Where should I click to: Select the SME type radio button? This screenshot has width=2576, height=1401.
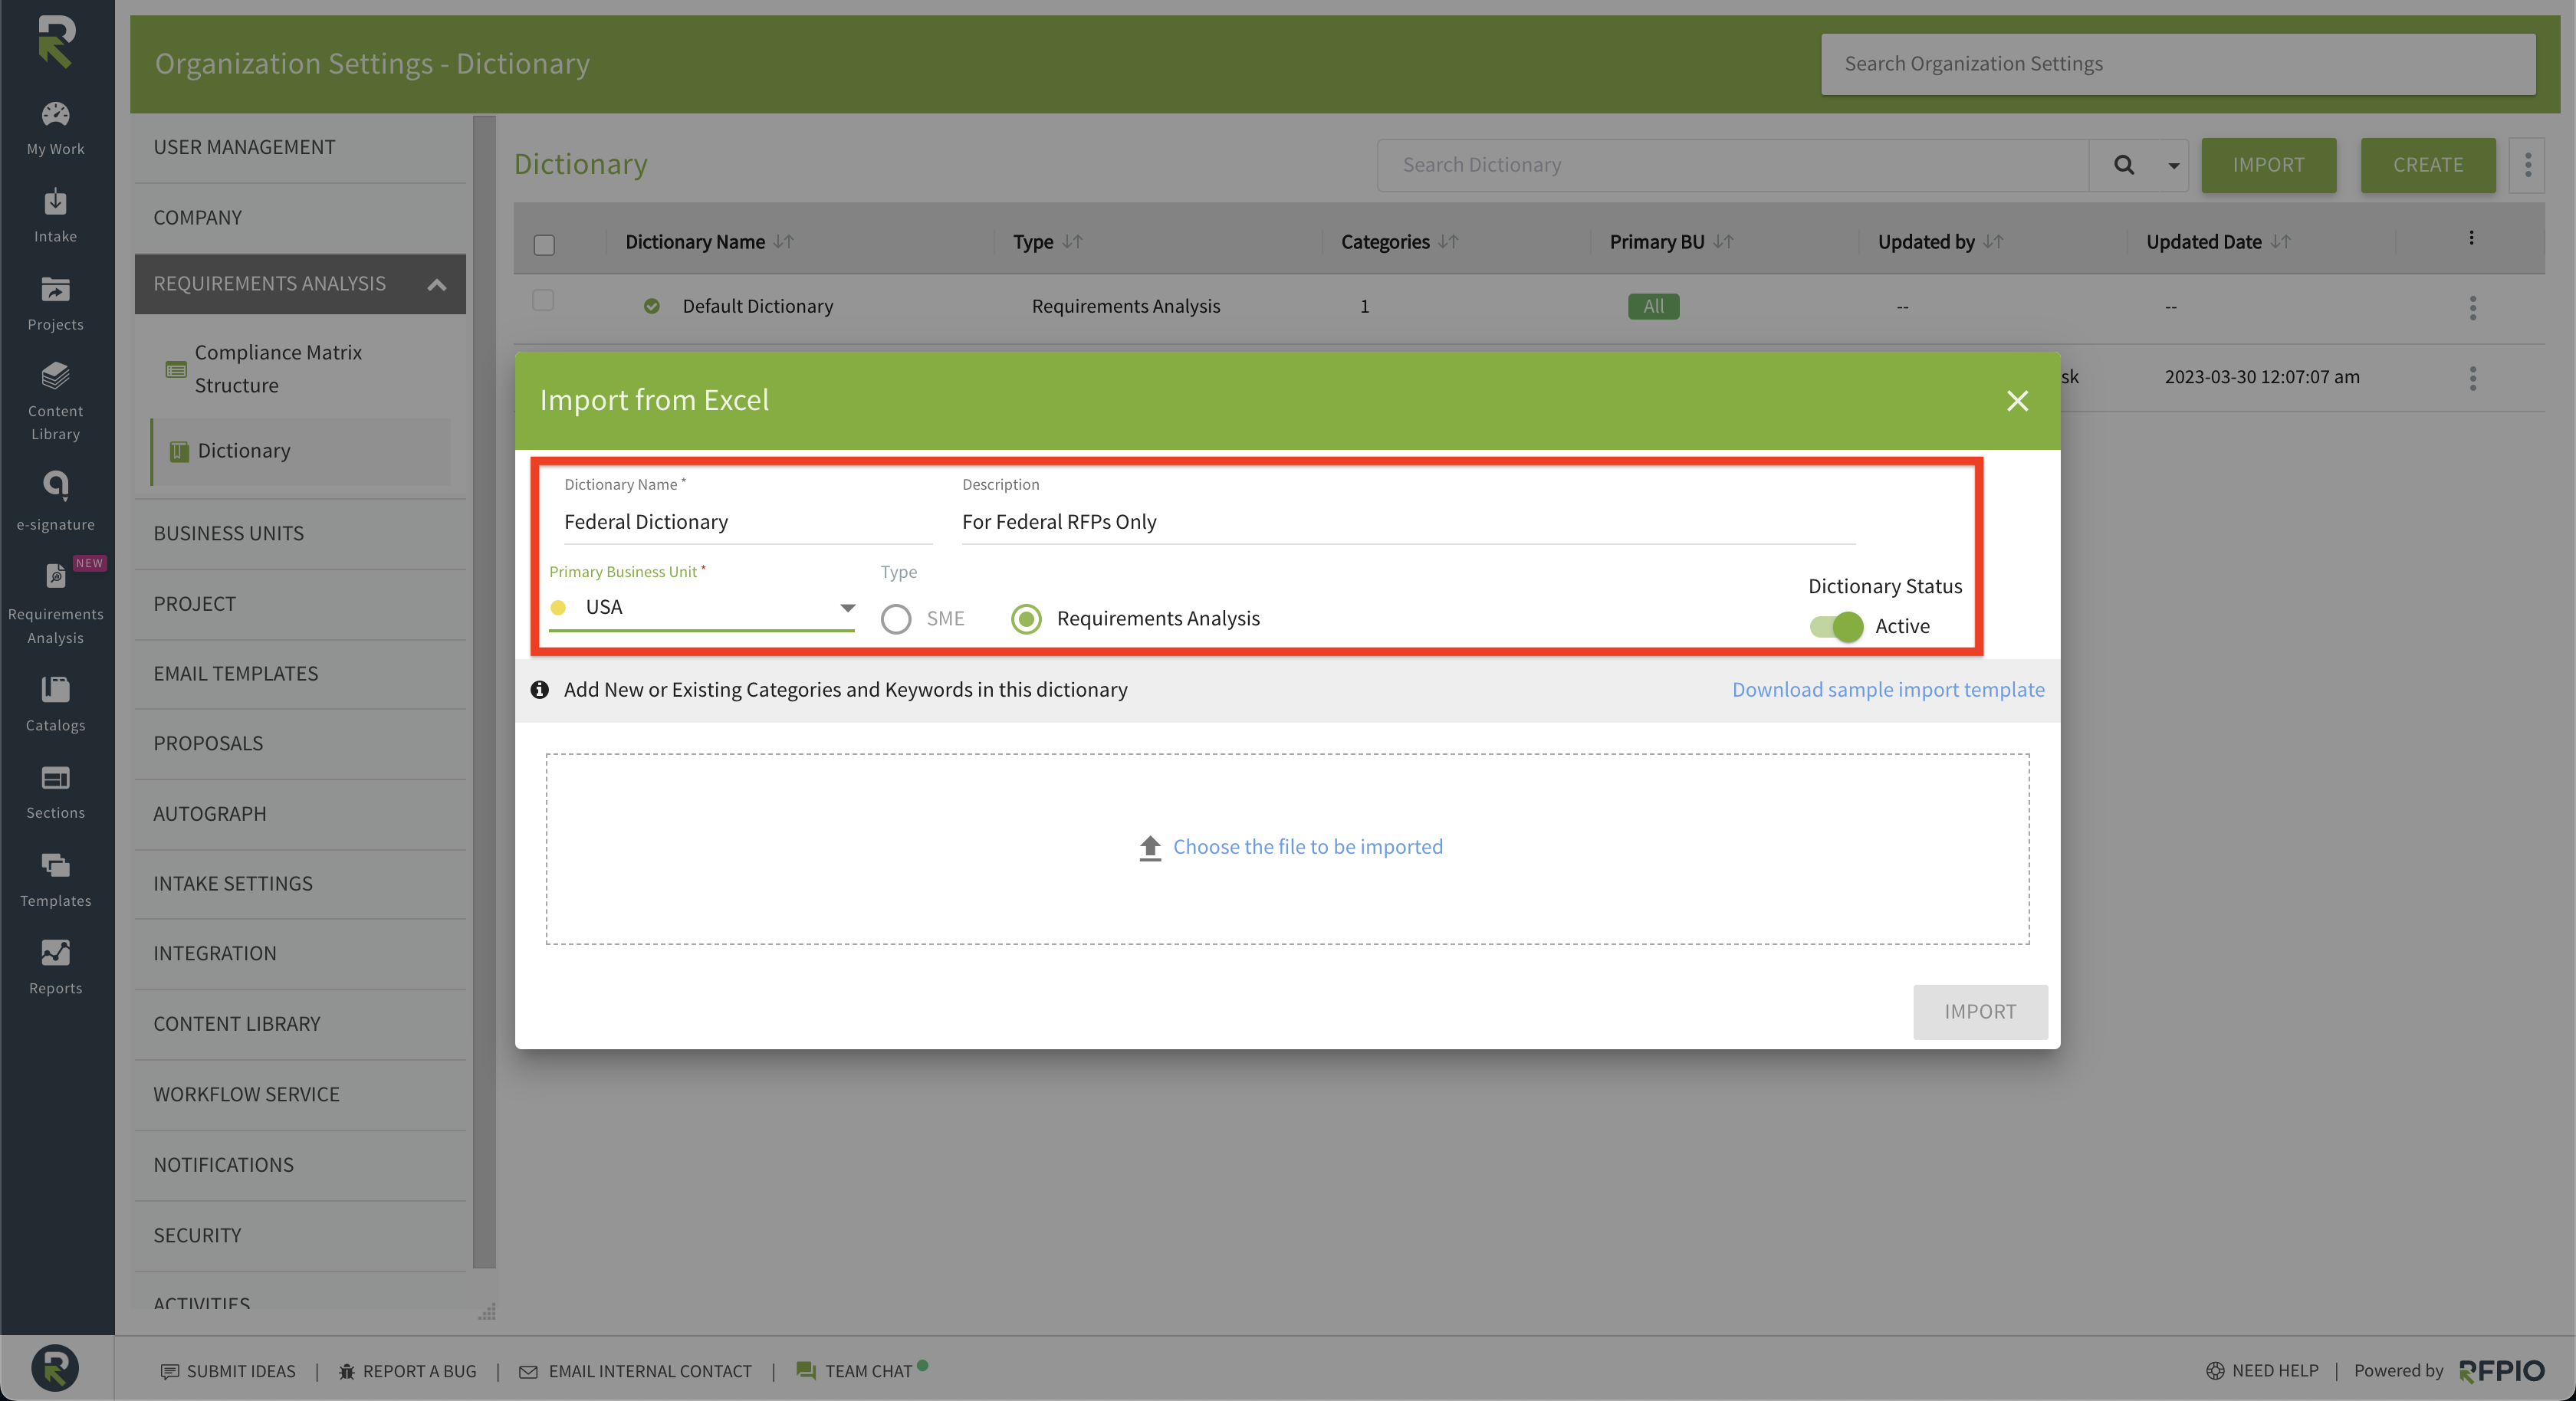click(x=896, y=619)
